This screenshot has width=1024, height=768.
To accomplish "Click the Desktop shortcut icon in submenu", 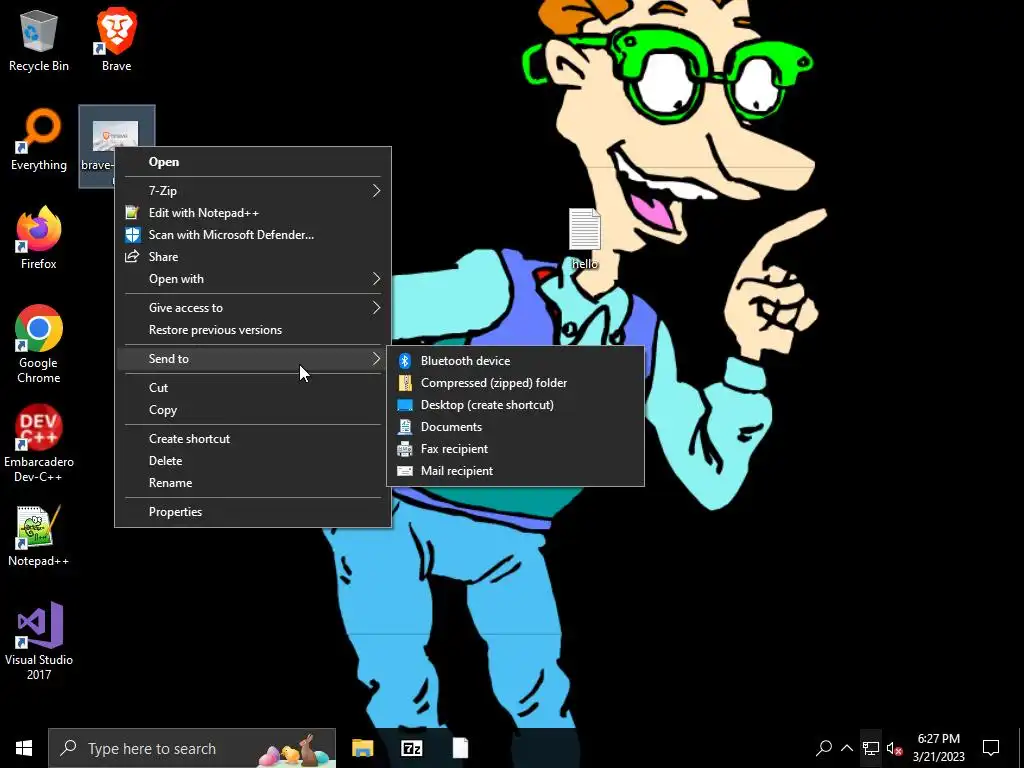I will (405, 405).
